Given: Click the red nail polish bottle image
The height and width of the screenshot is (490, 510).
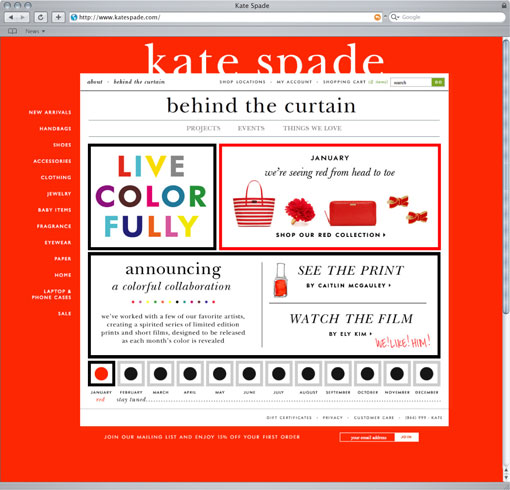Looking at the screenshot, I should (x=280, y=280).
